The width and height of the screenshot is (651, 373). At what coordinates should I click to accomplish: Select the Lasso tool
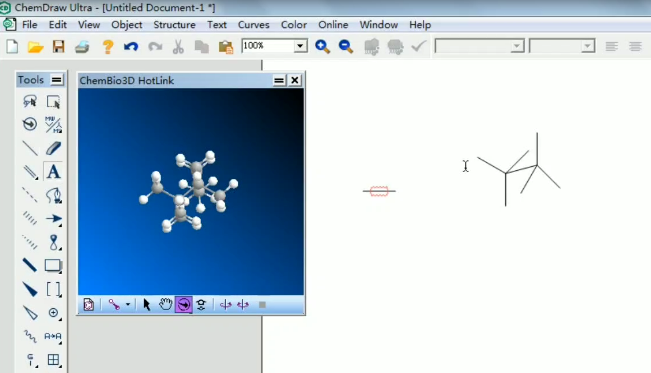[30, 101]
